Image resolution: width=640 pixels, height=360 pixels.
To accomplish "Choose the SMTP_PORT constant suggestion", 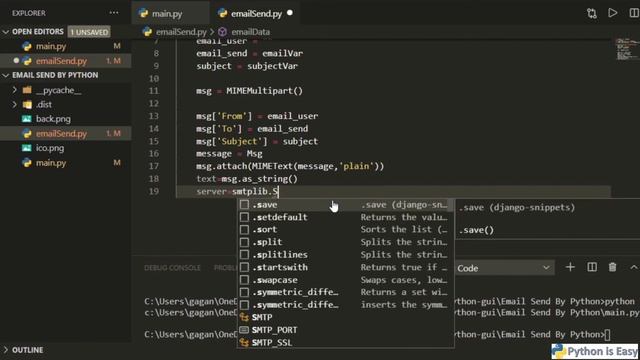I will point(345,330).
